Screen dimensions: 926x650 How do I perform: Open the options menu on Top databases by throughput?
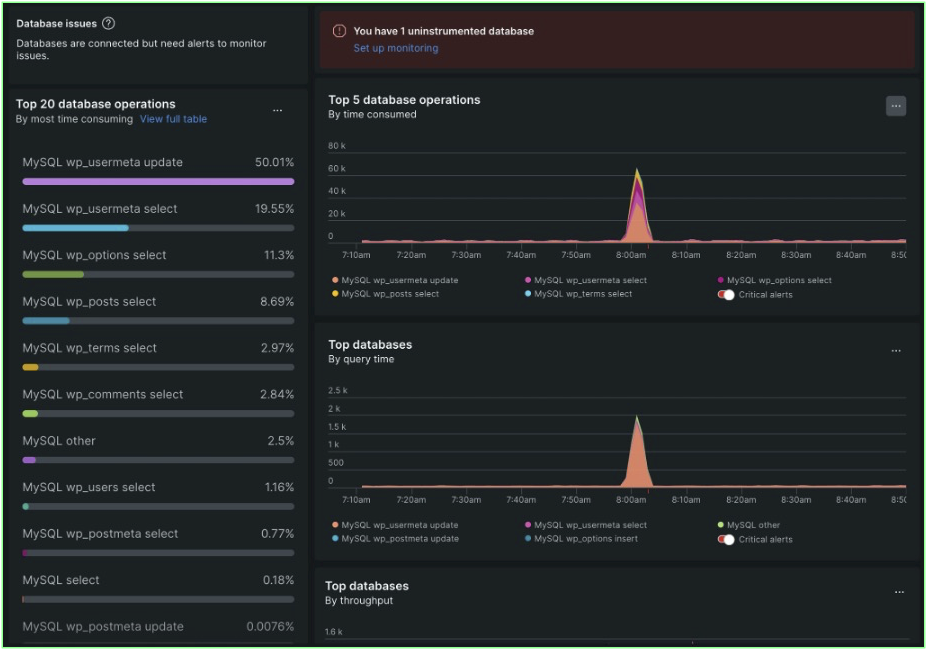coord(897,591)
